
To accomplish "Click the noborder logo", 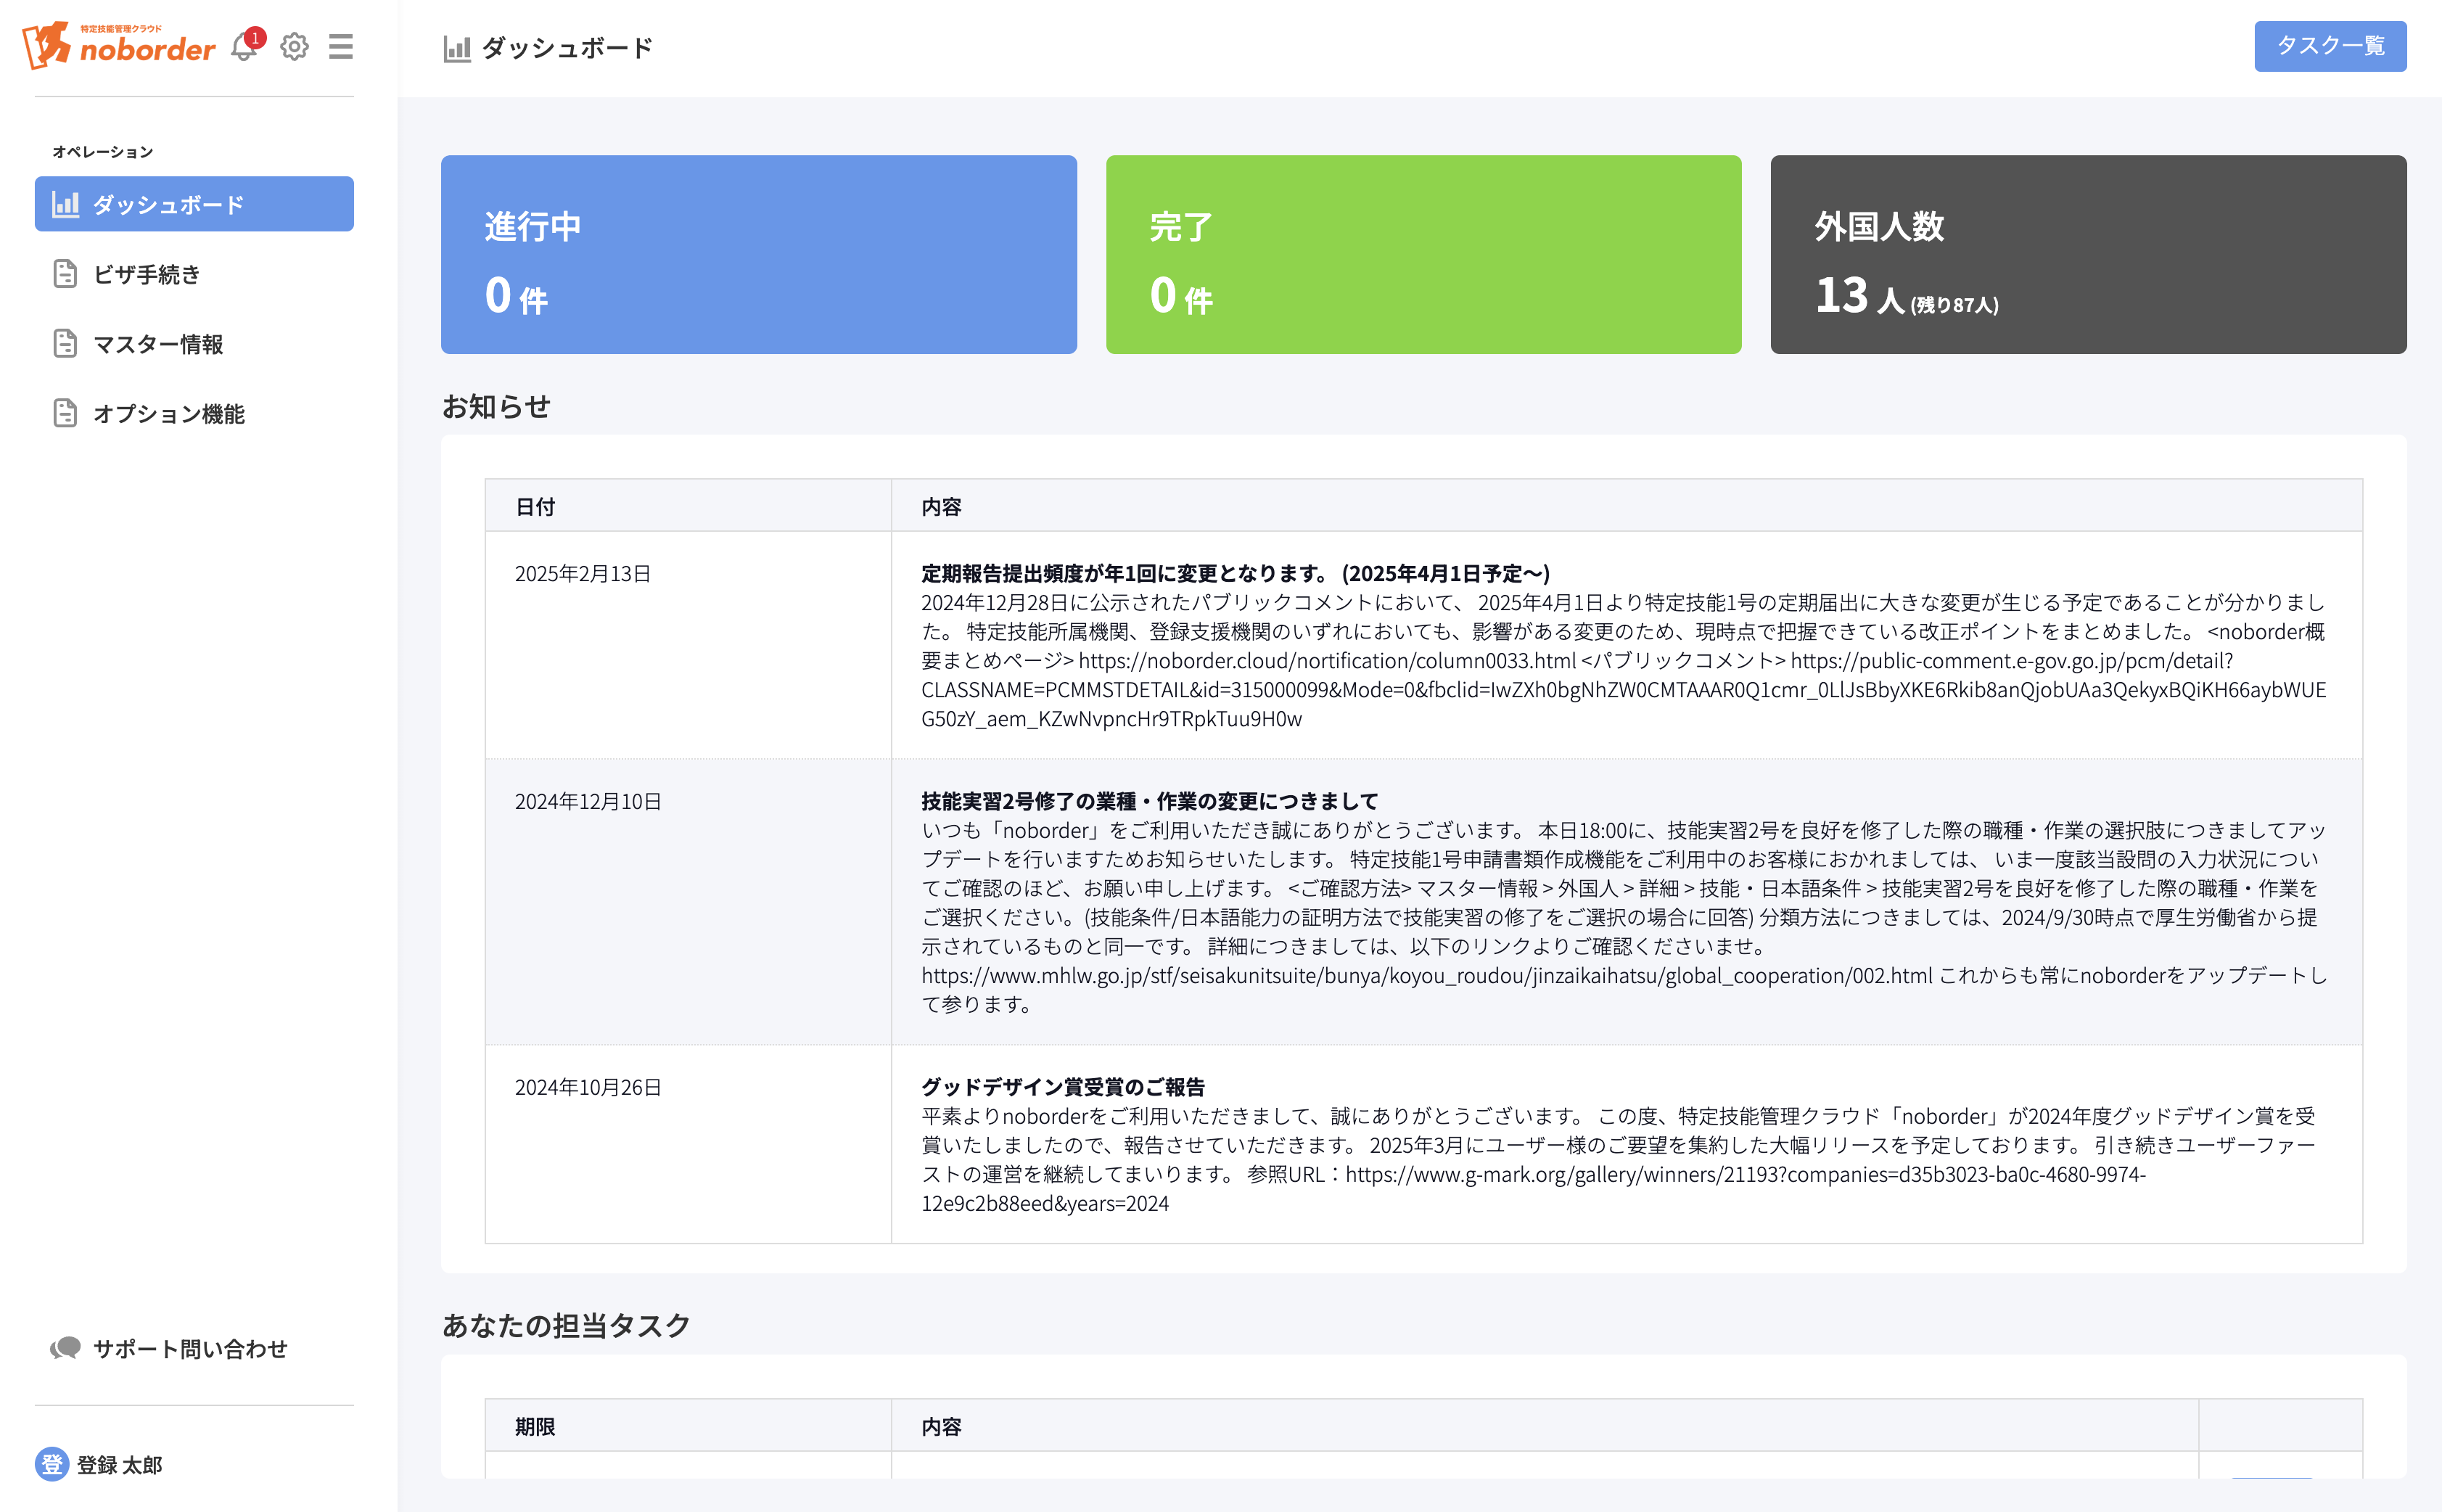I will pyautogui.click(x=118, y=46).
